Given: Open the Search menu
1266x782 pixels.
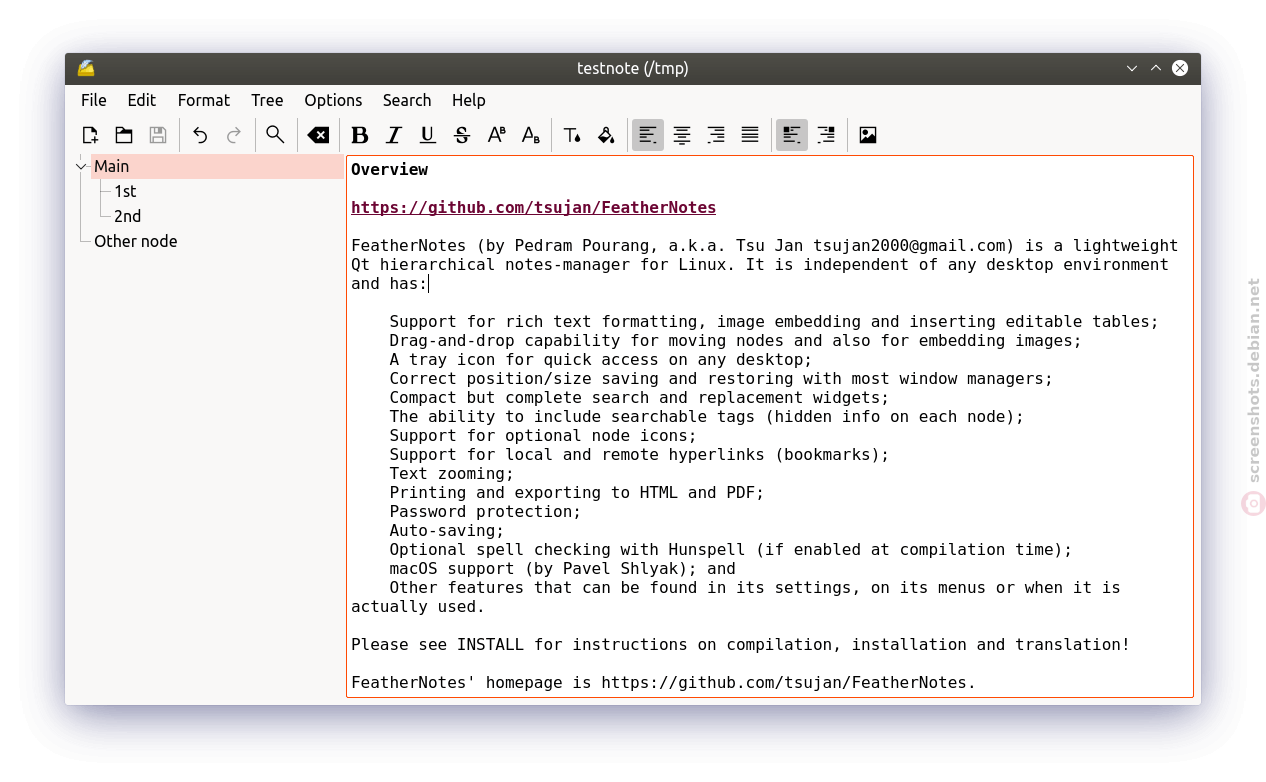Looking at the screenshot, I should point(407,100).
